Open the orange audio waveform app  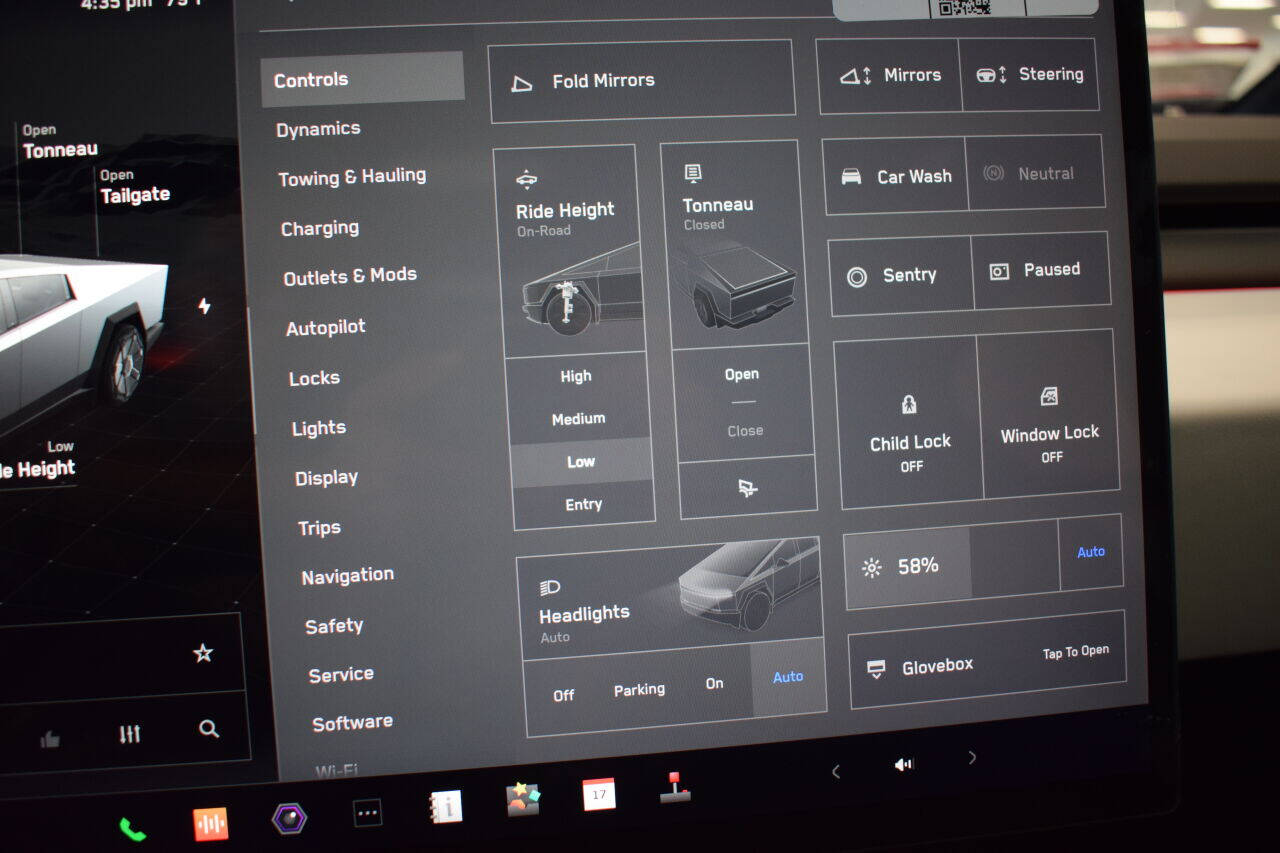(211, 824)
